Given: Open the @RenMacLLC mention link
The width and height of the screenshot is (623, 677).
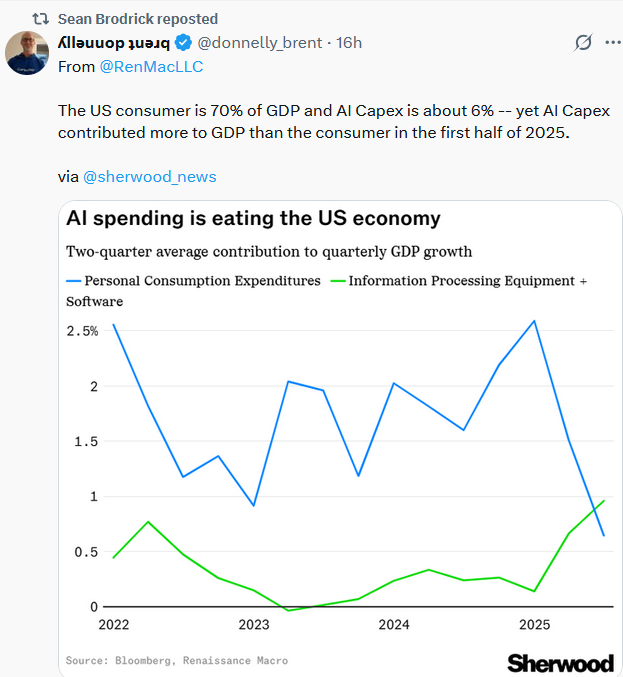Looking at the screenshot, I should pyautogui.click(x=150, y=67).
